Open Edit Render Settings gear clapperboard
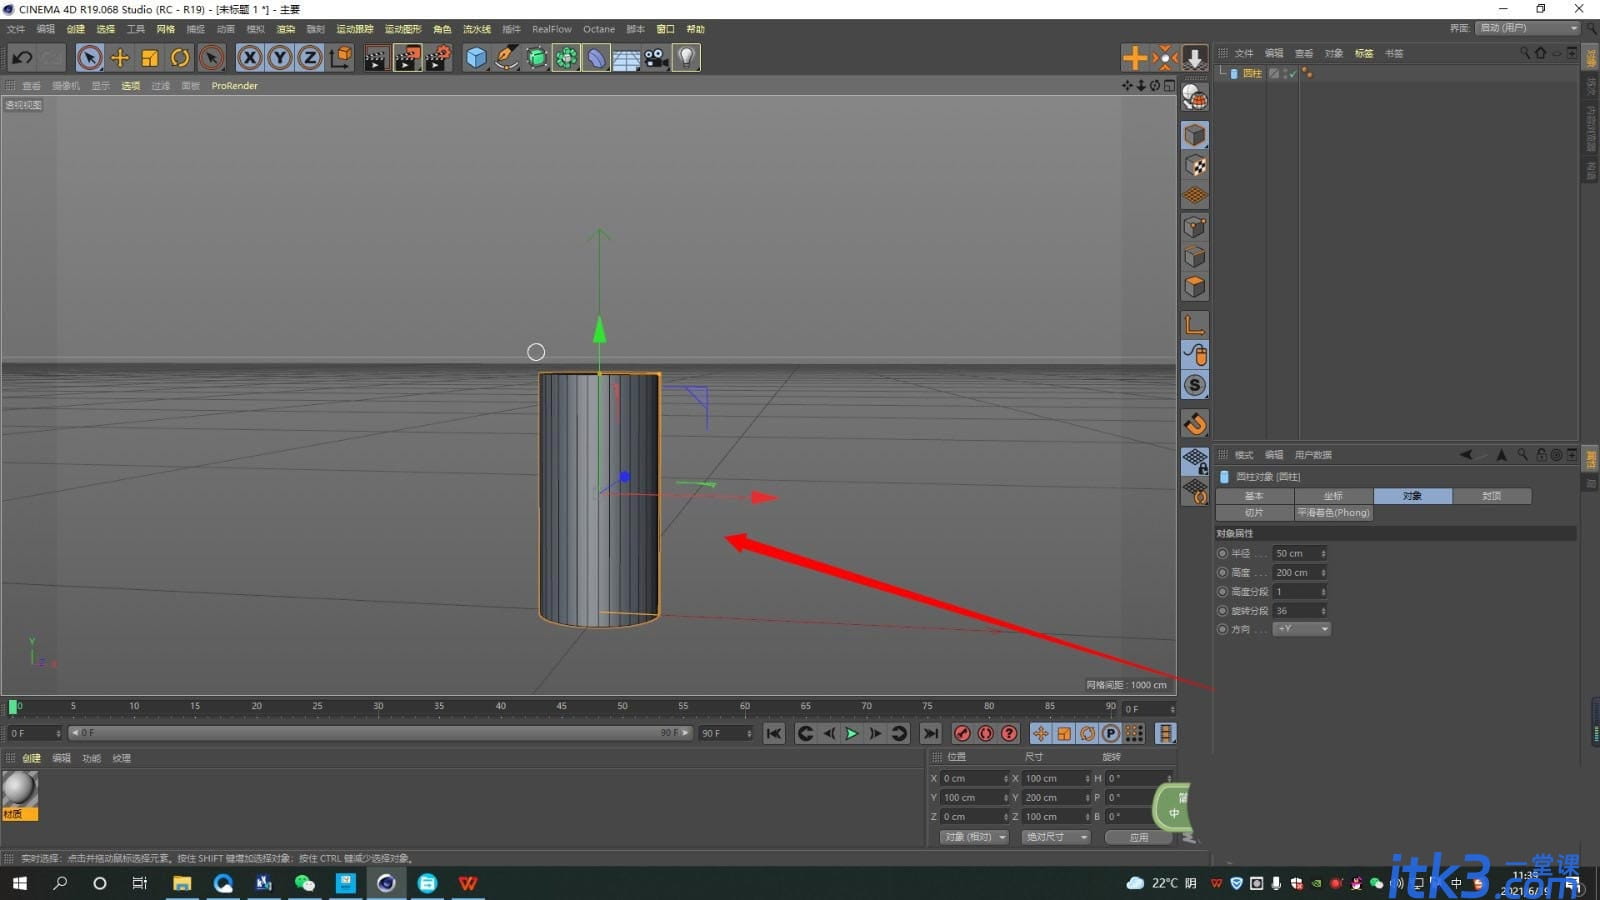1600x900 pixels. click(438, 58)
